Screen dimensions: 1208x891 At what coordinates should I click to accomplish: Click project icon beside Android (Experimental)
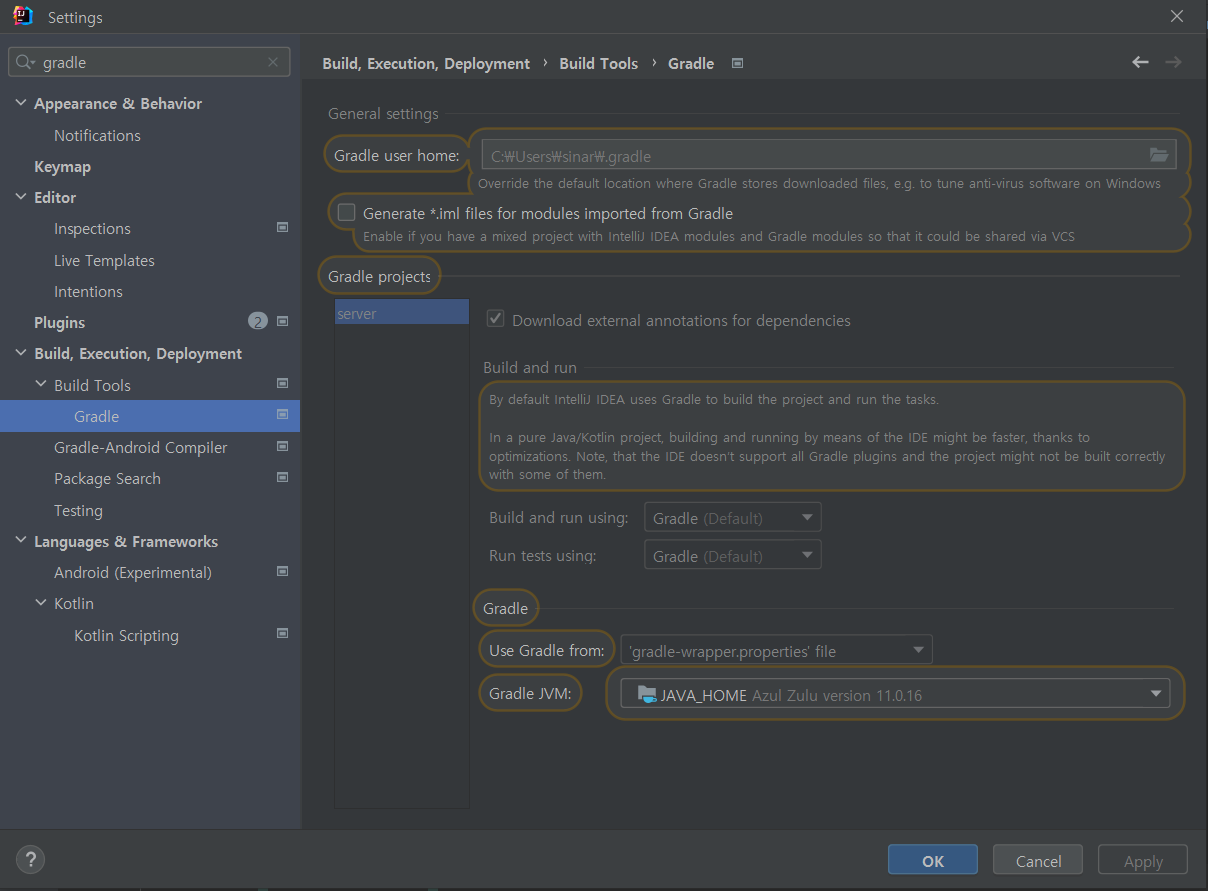[282, 572]
